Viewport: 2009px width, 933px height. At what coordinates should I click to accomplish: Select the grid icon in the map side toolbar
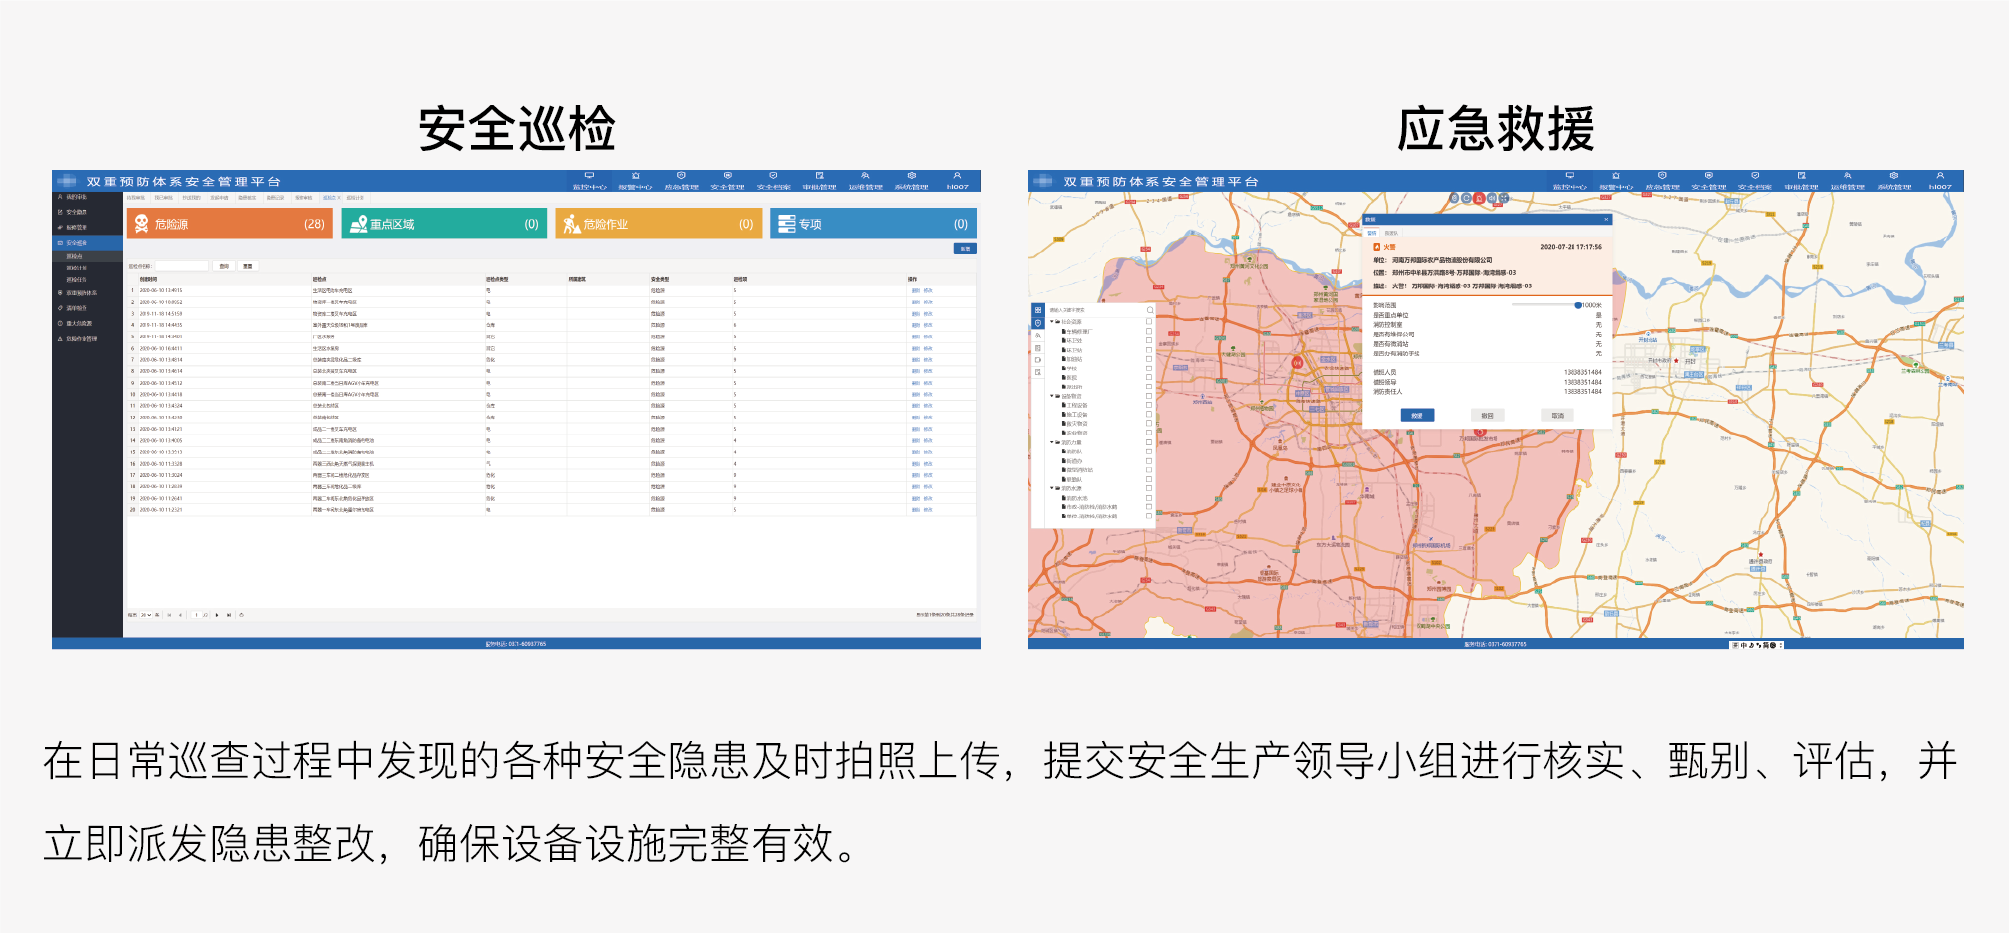click(x=1038, y=310)
